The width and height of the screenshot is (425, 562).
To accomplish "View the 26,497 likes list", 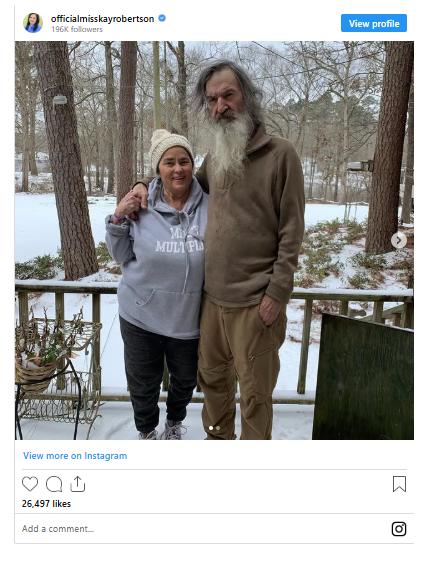I will click(x=46, y=504).
